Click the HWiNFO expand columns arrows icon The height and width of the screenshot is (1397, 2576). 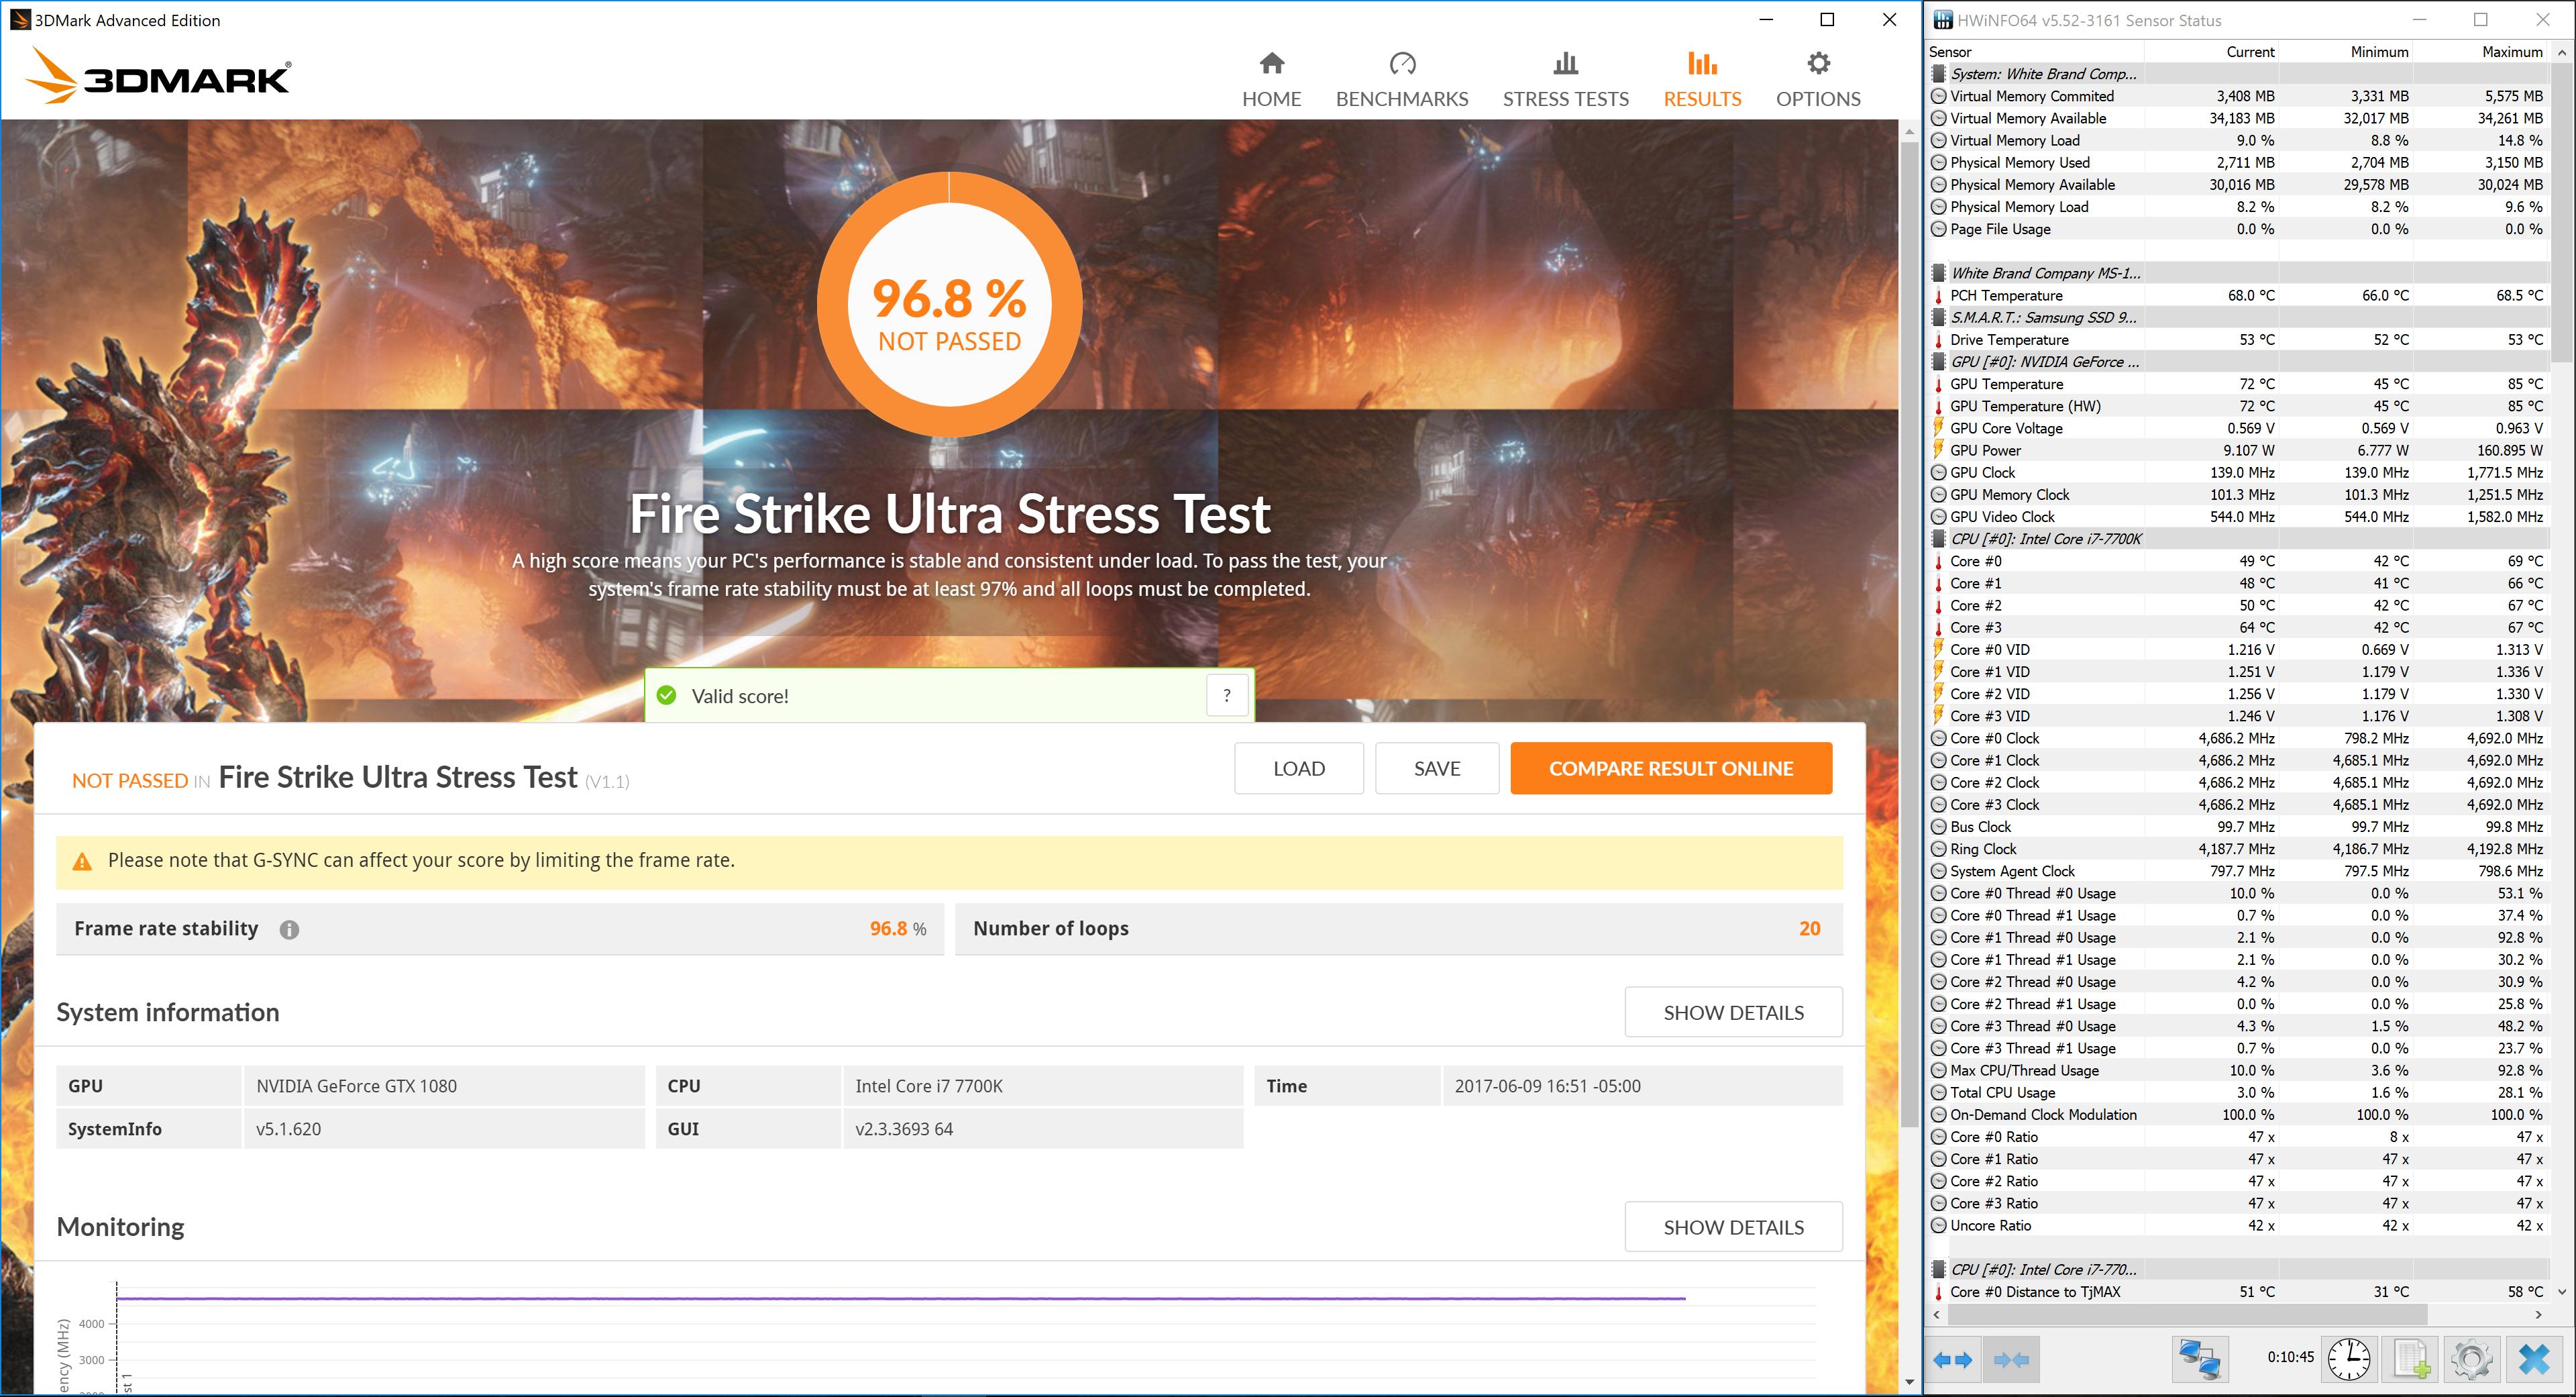1952,1360
